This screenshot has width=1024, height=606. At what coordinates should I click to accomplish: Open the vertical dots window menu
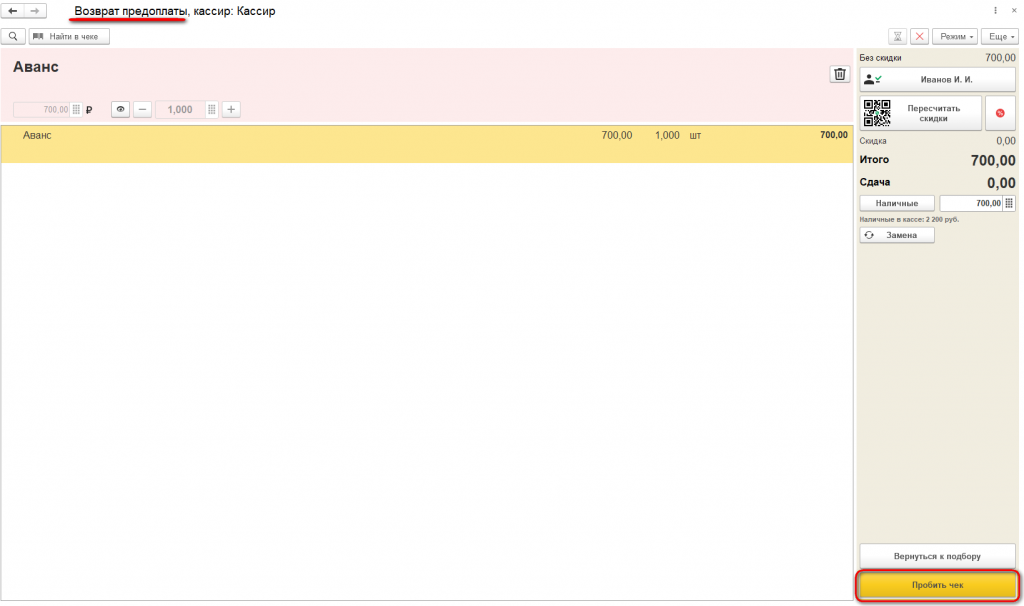pyautogui.click(x=995, y=10)
